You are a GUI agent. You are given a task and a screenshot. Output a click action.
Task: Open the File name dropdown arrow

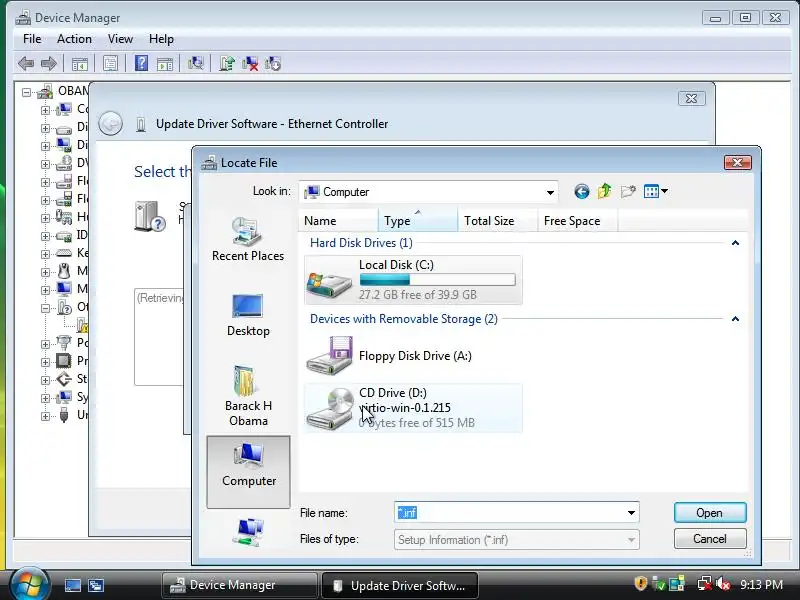[631, 512]
